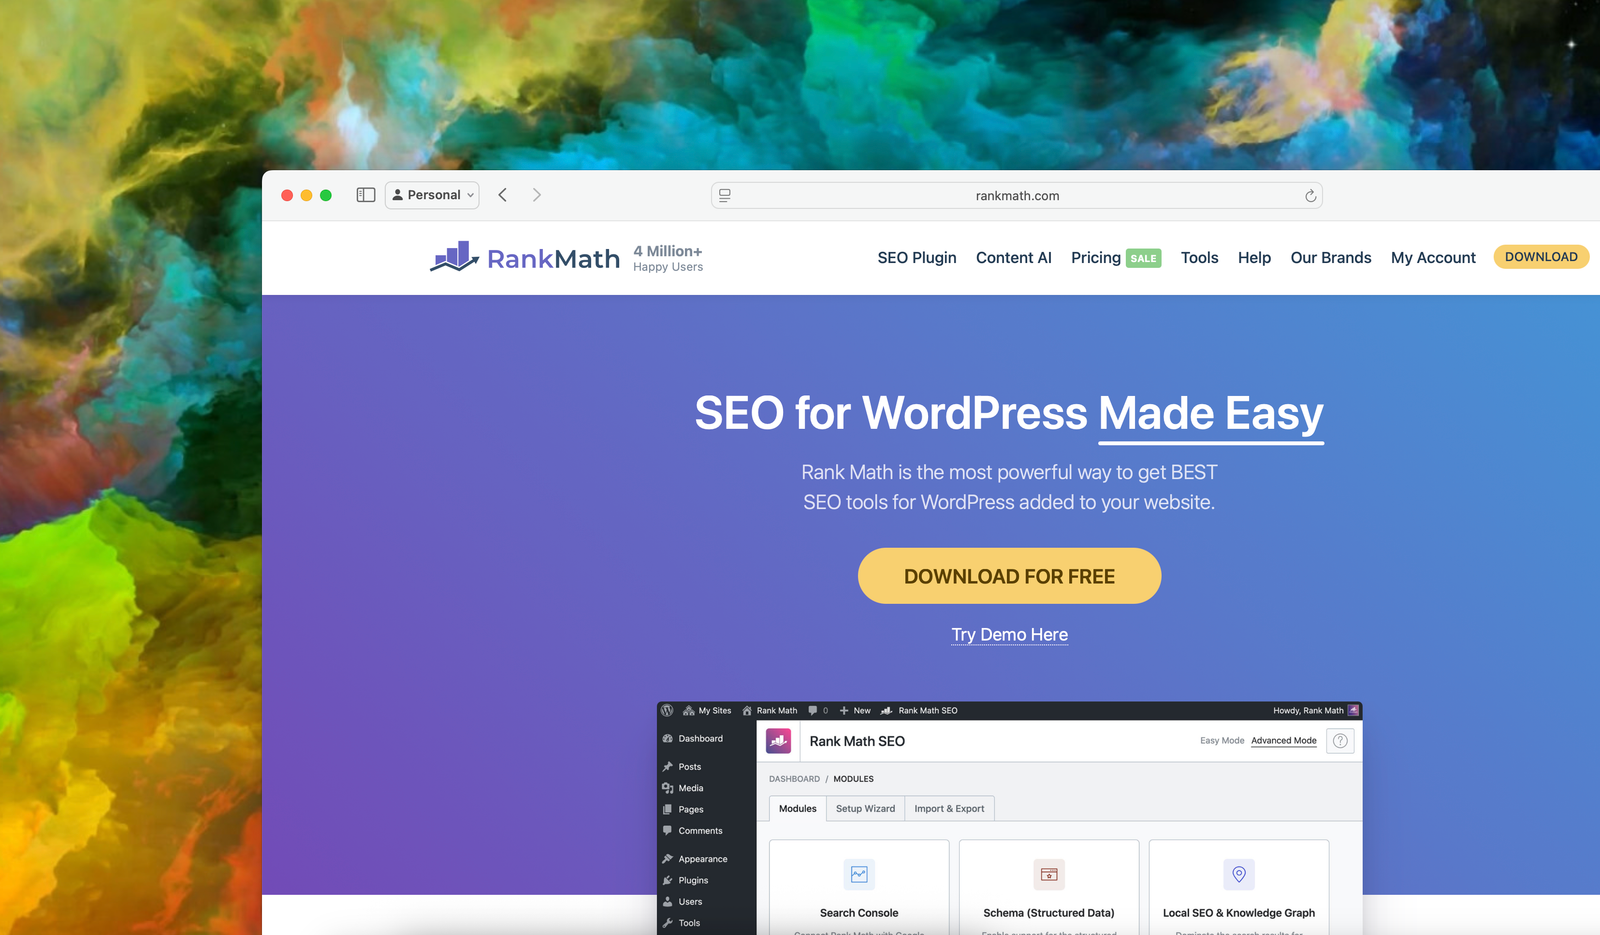Click the page settings icon in address bar

[725, 196]
